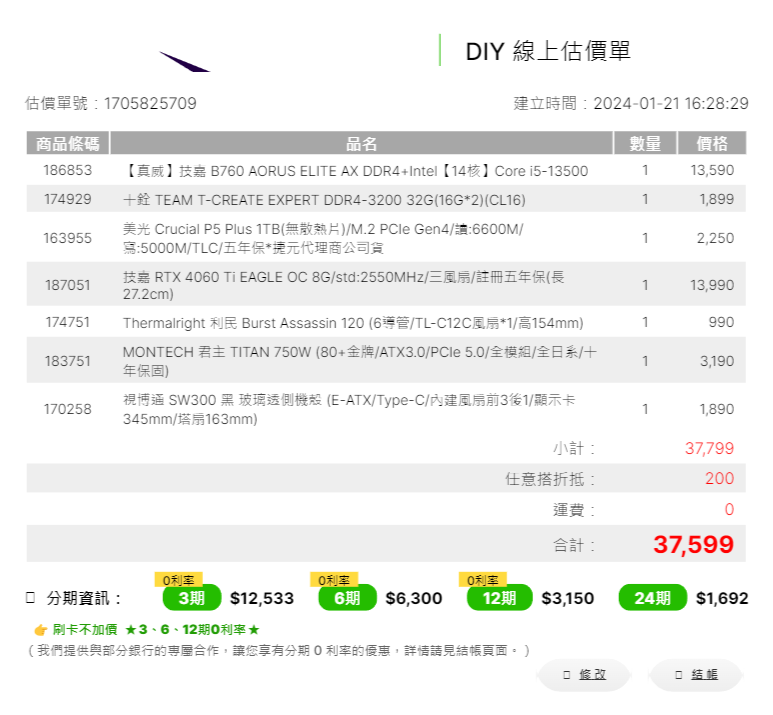Click the 運費 label
Screen dimensions: 773x715
pyautogui.click(x=574, y=509)
